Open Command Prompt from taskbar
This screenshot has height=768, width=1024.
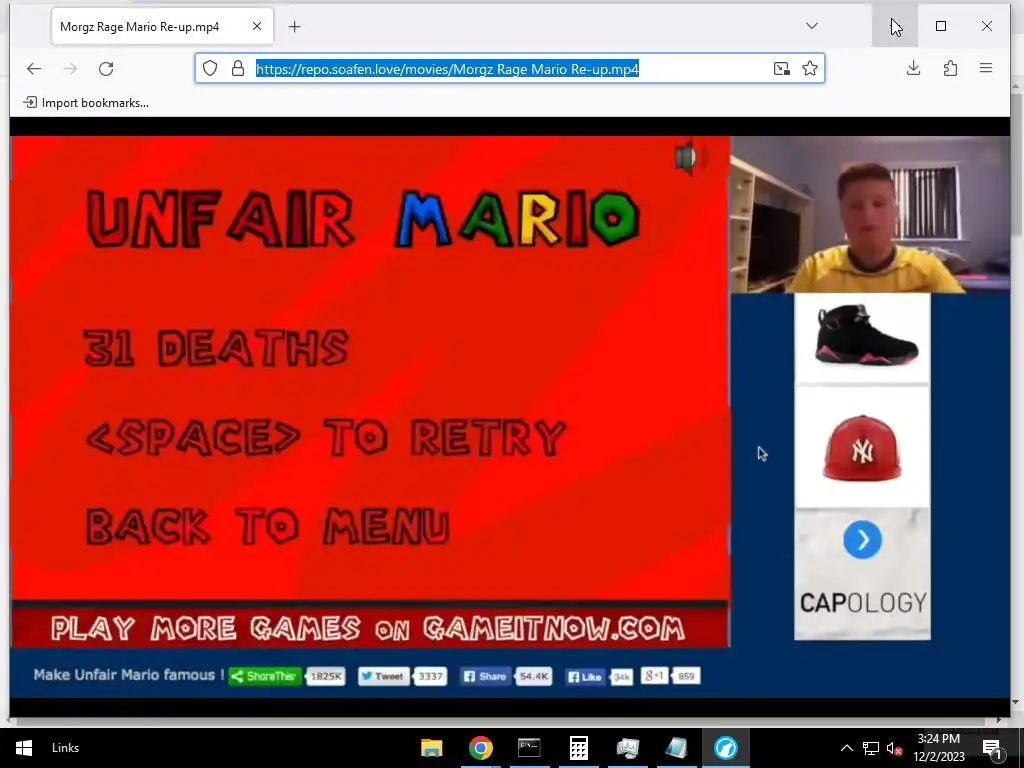[530, 748]
